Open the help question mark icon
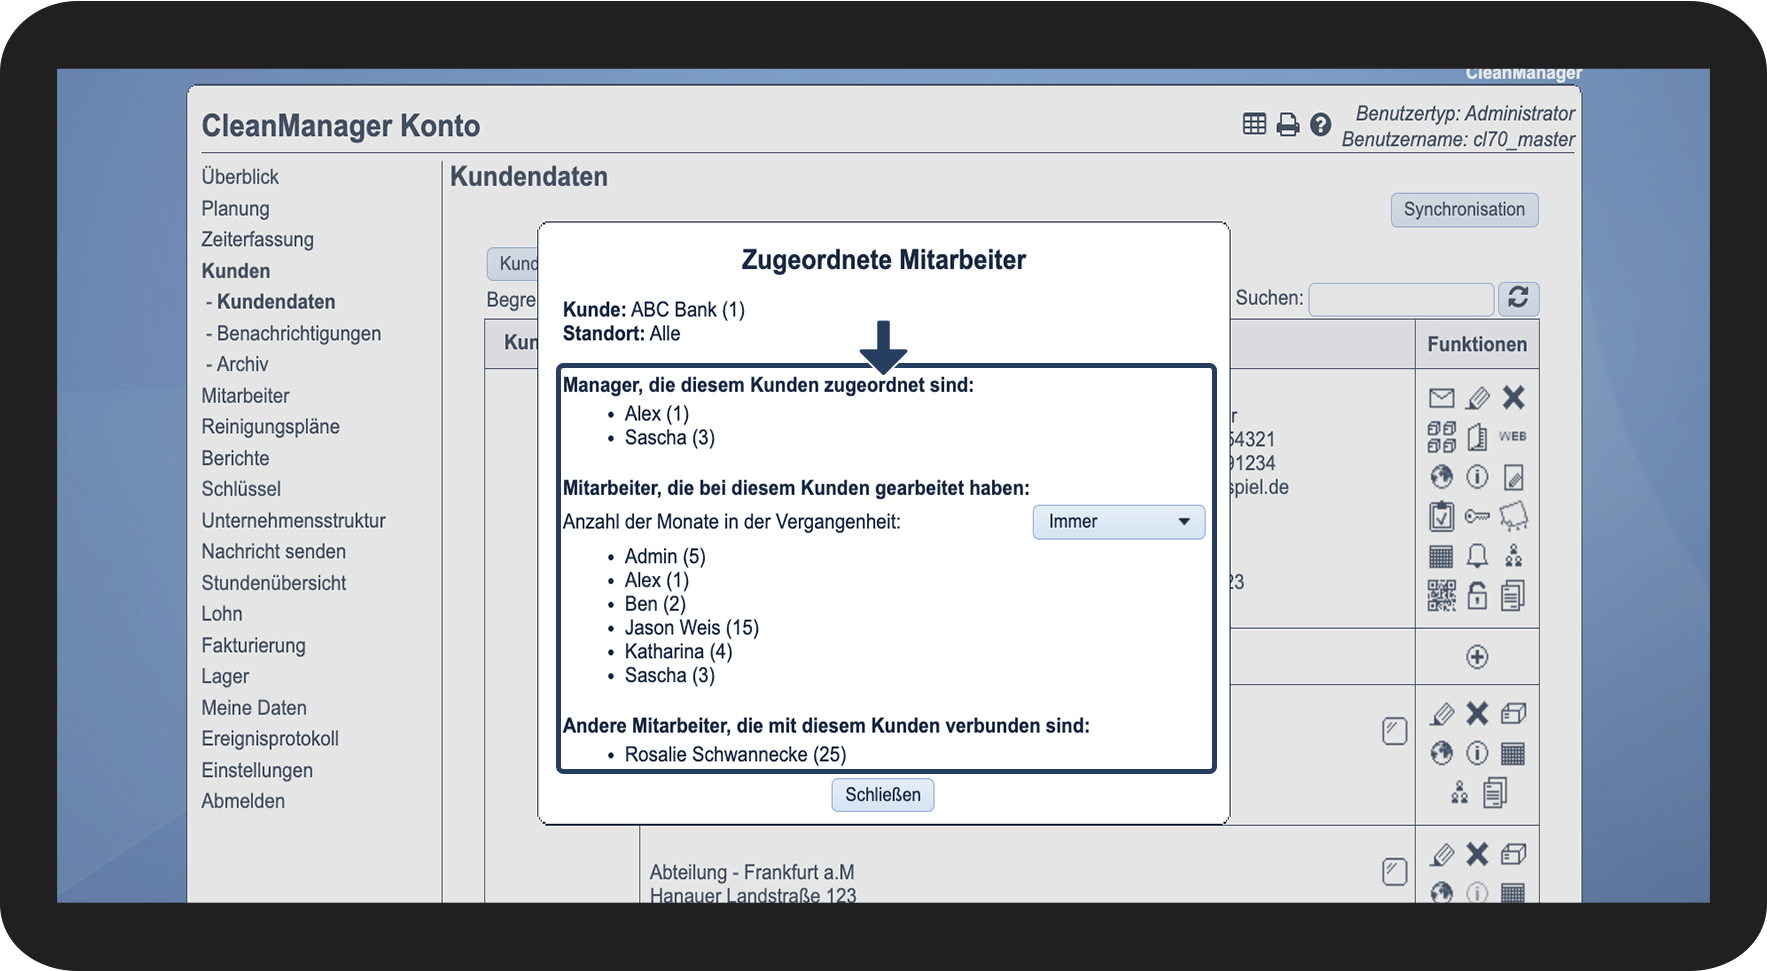 pos(1320,125)
